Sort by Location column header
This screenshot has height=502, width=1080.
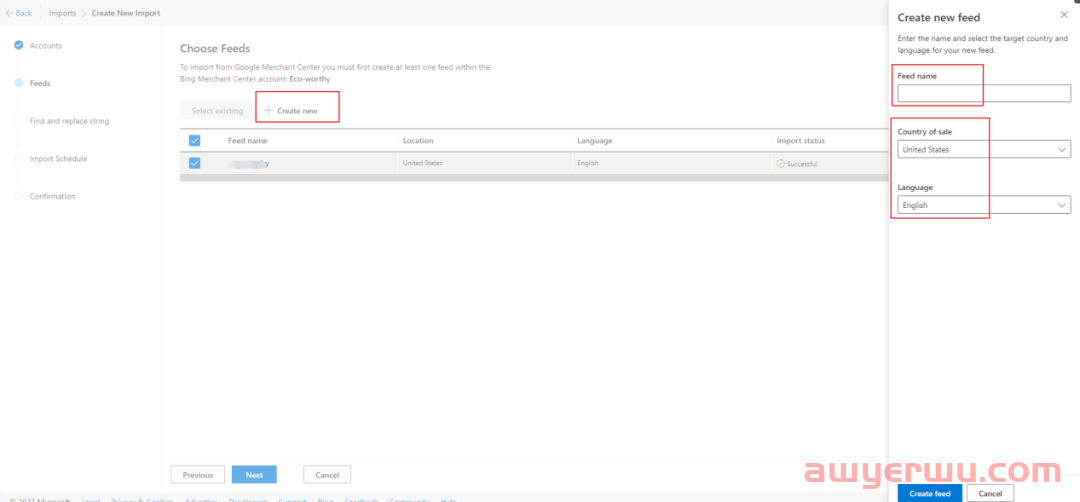pos(418,140)
